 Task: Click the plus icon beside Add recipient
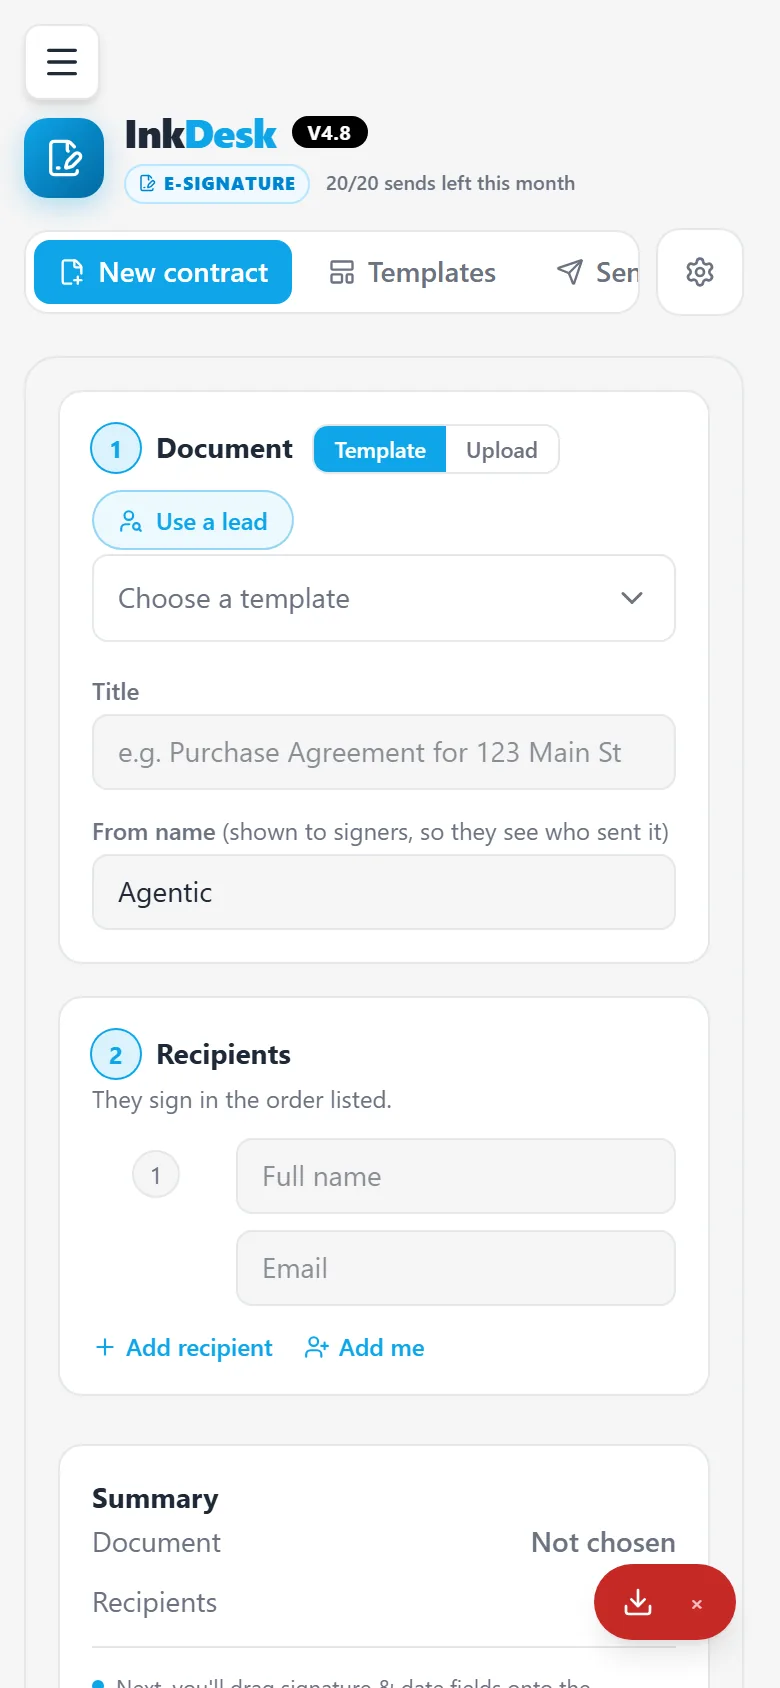pyautogui.click(x=105, y=1347)
